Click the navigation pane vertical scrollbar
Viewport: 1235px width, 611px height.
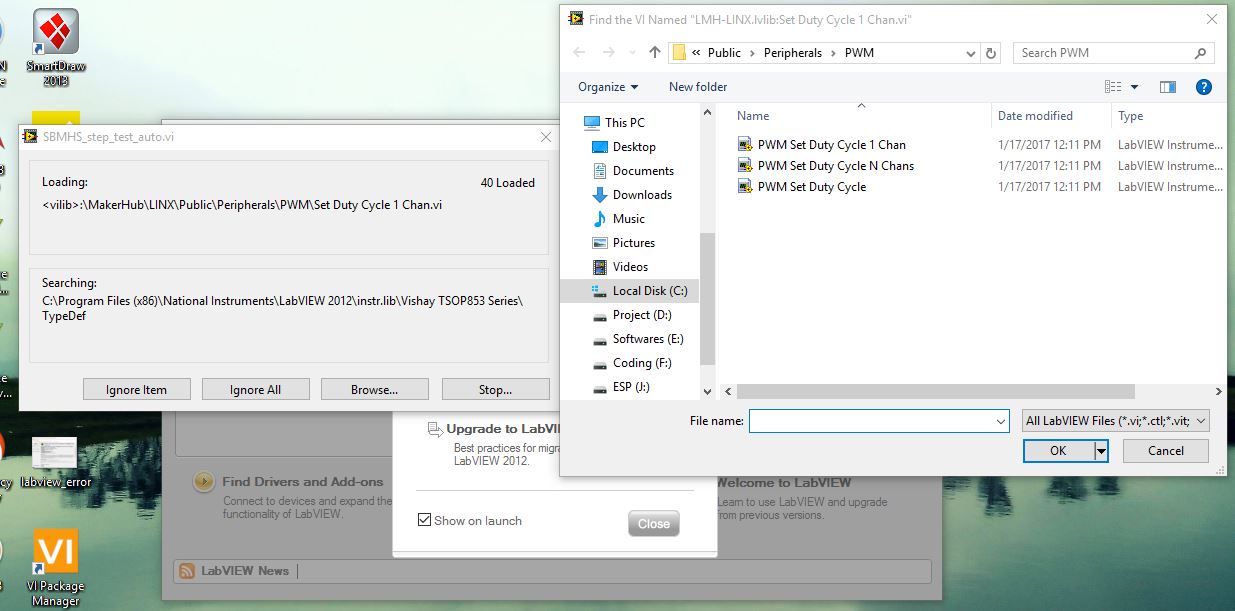[x=707, y=300]
